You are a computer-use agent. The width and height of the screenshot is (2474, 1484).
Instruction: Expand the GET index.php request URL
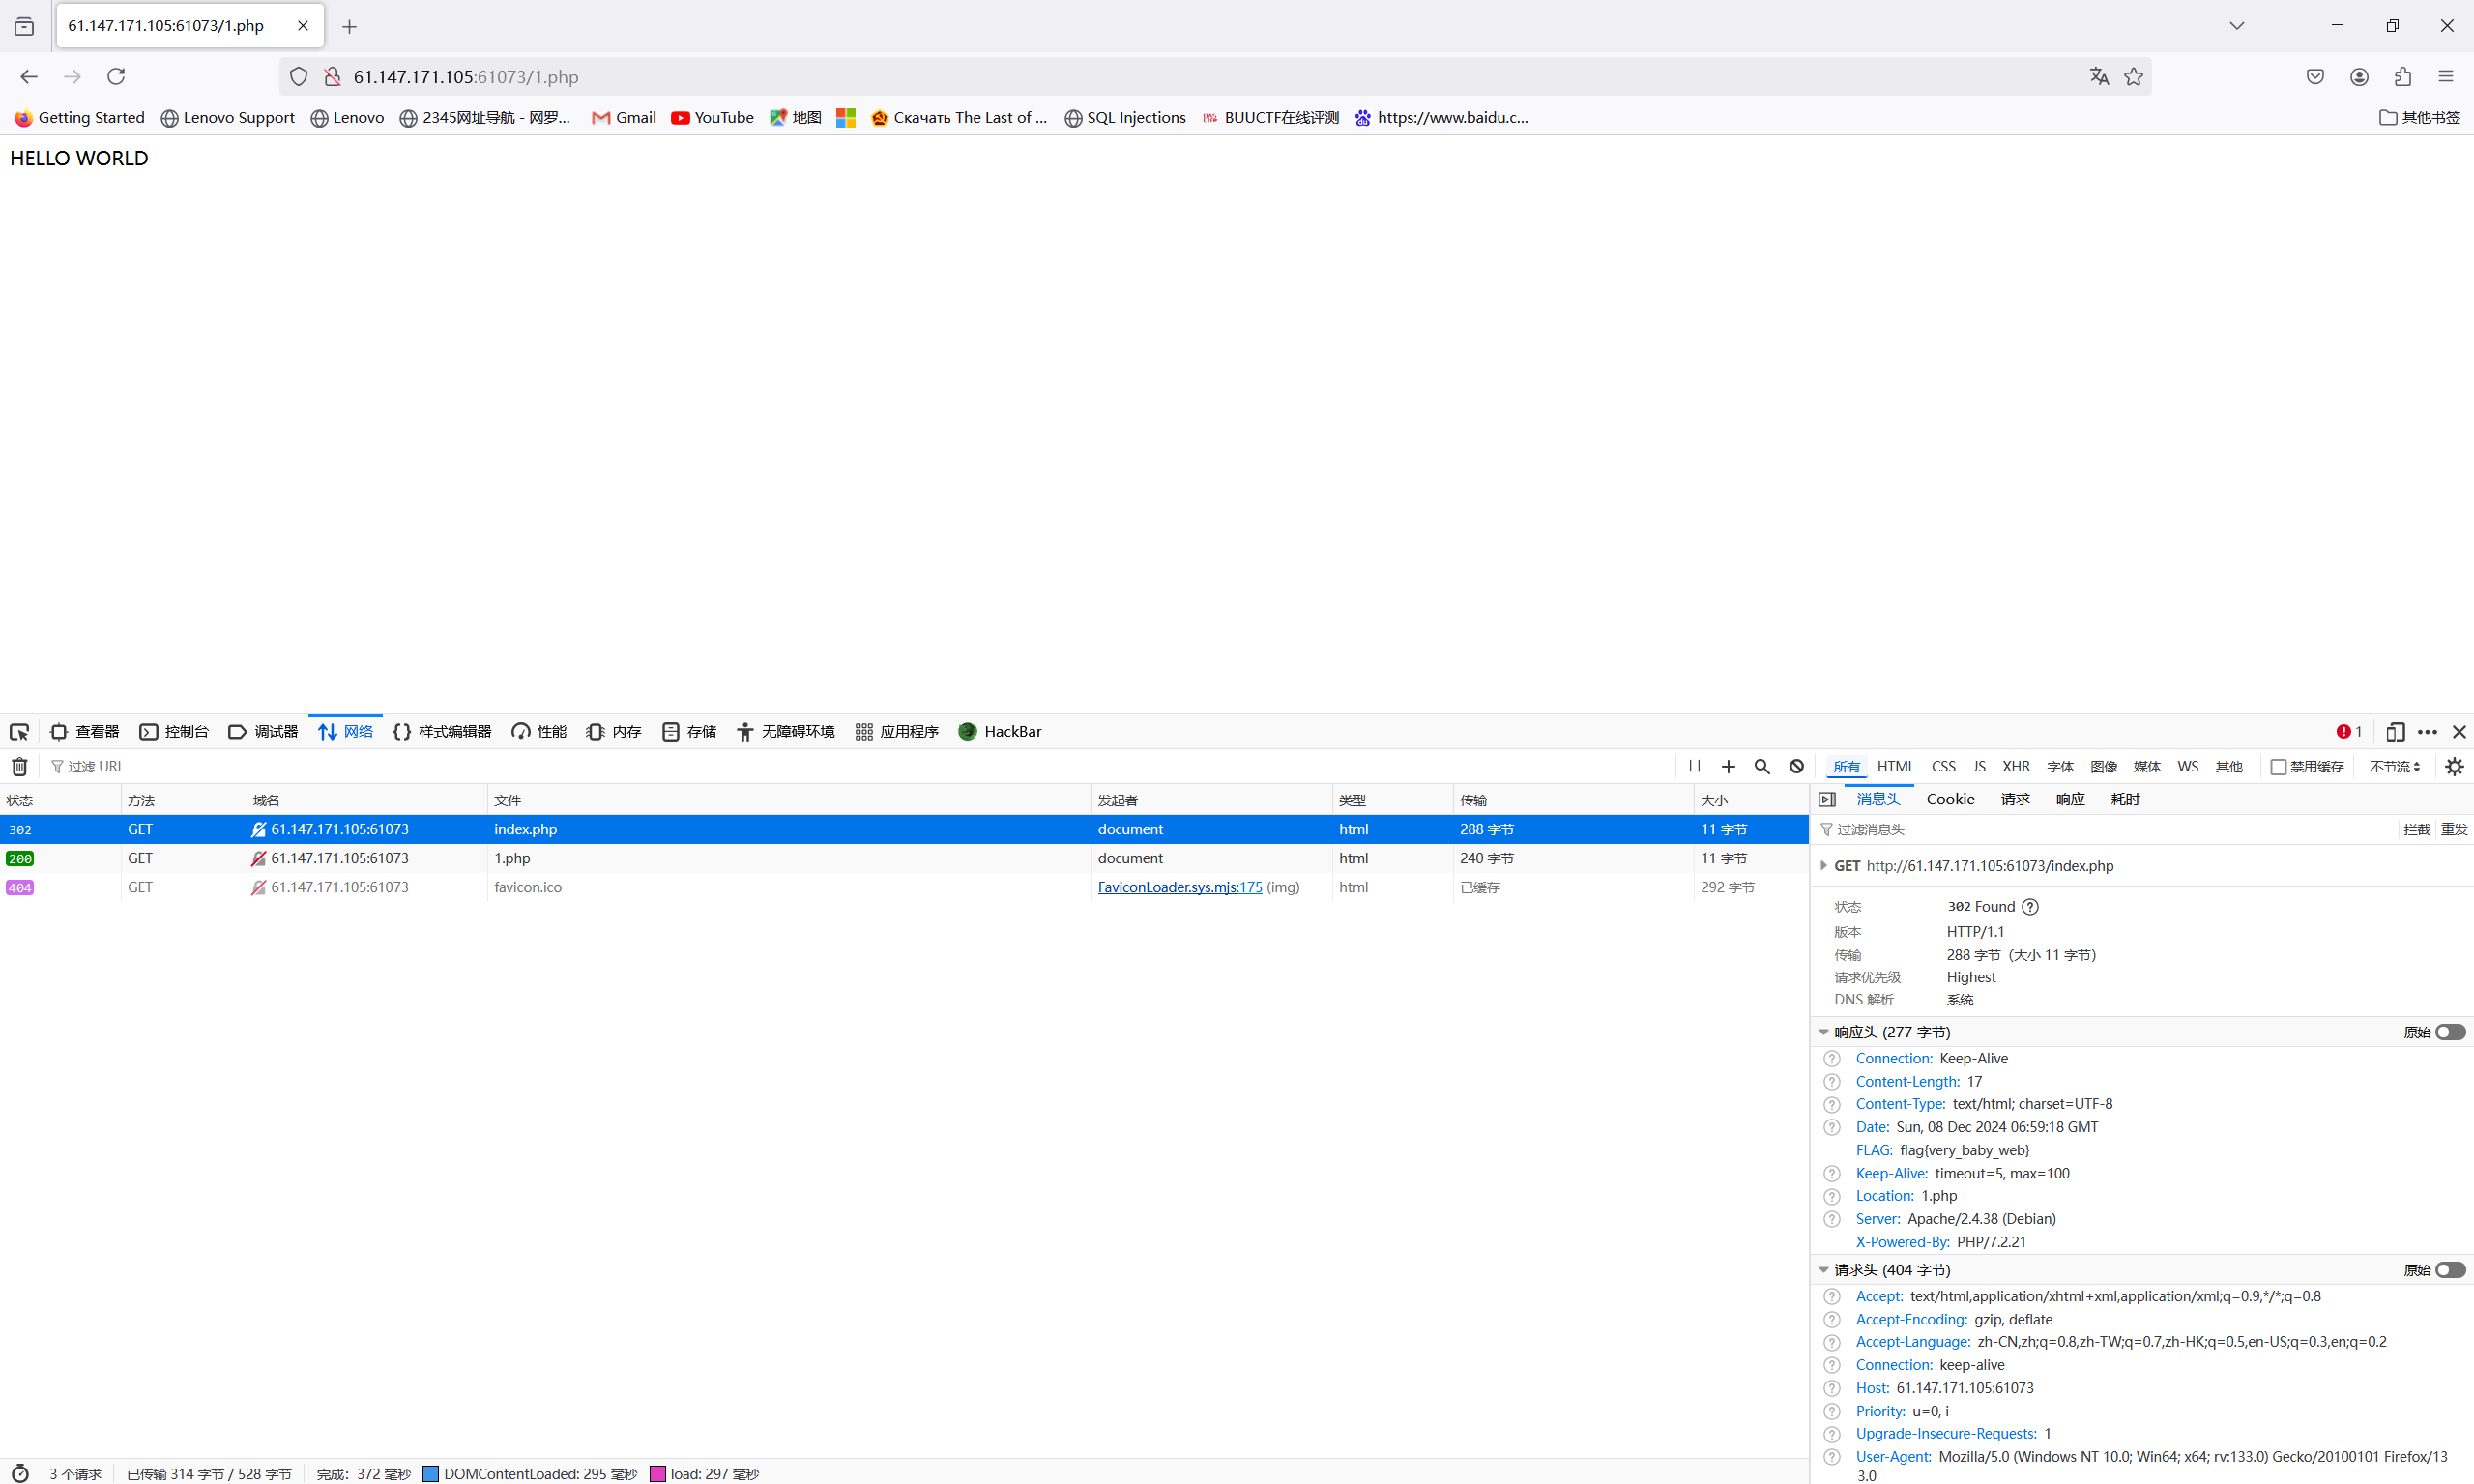pyautogui.click(x=1824, y=866)
